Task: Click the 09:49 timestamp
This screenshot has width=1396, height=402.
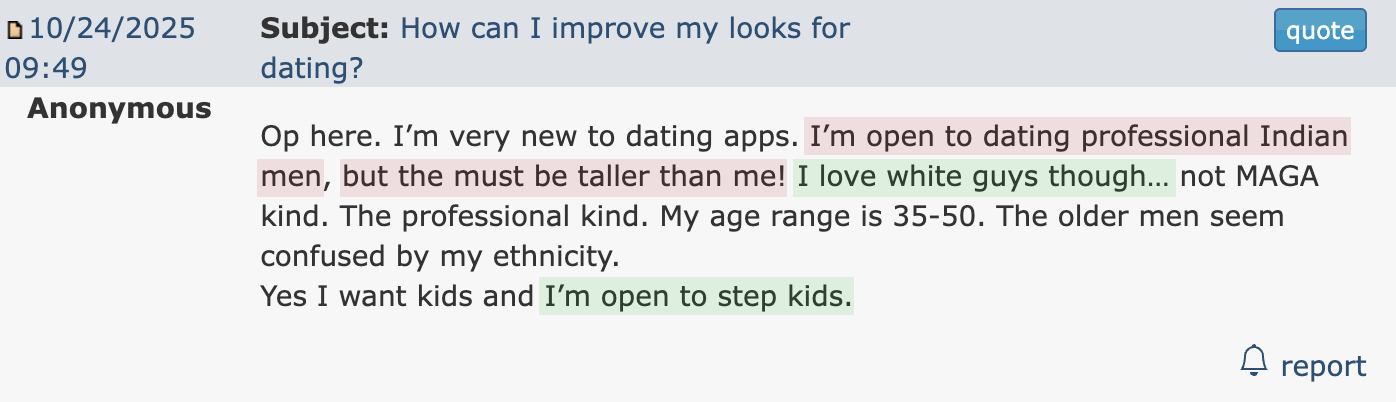Action: point(46,68)
